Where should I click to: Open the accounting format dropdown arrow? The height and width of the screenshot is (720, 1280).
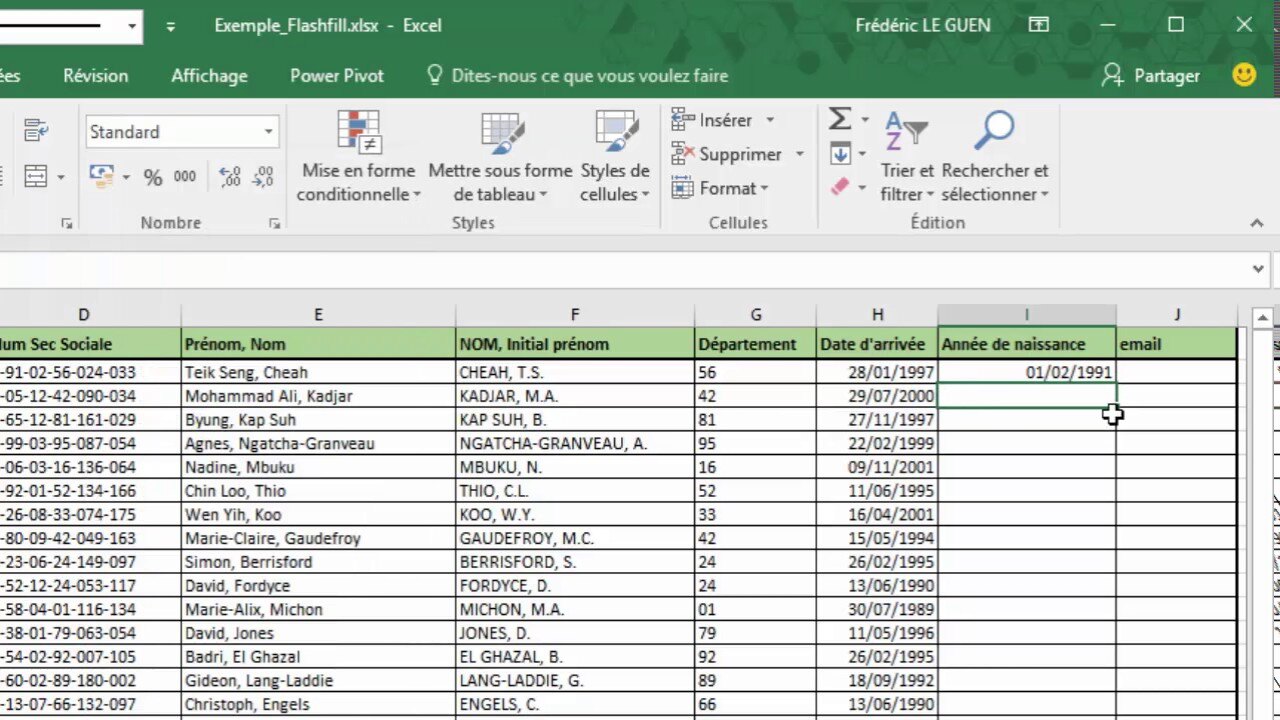click(126, 178)
